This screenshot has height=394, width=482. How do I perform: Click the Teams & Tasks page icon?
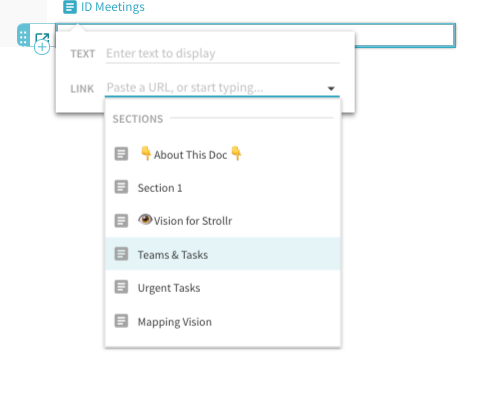point(121,254)
